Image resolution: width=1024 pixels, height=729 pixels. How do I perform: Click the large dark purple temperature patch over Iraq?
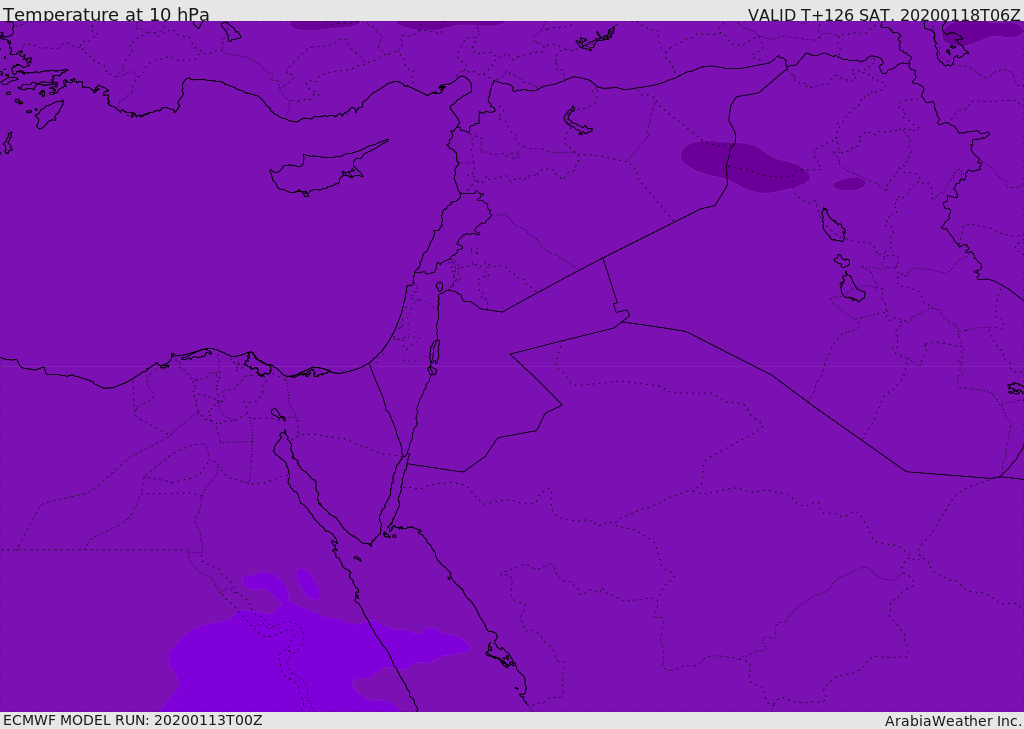744,167
